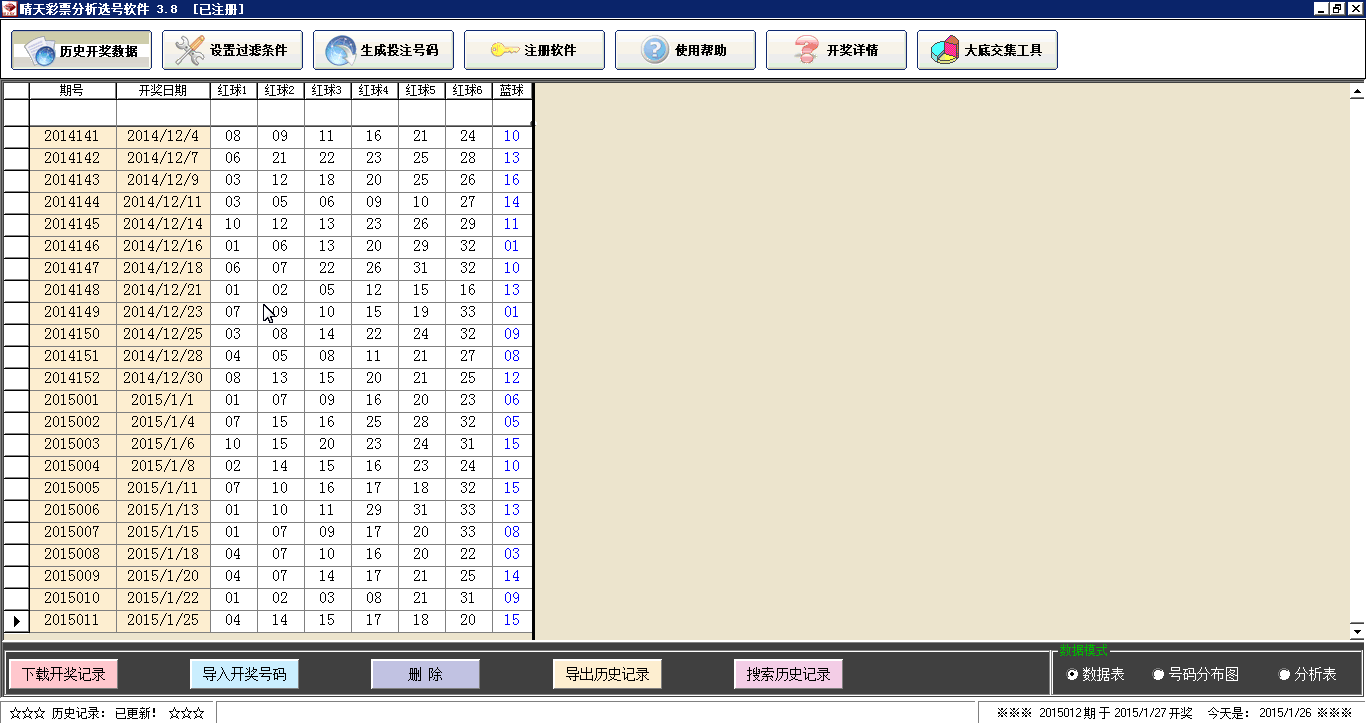Click the 期号 column header
The width and height of the screenshot is (1366, 724).
click(x=72, y=91)
